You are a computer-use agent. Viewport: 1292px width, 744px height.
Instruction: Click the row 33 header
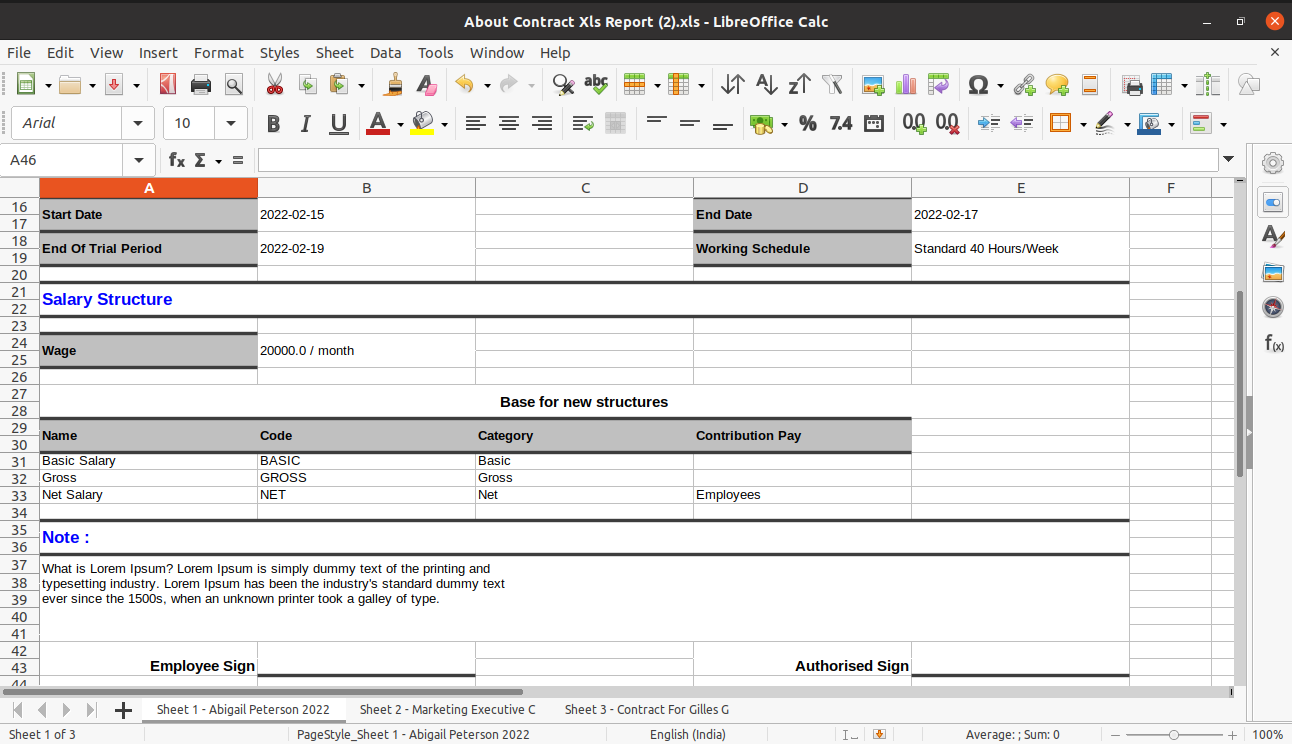click(x=19, y=495)
